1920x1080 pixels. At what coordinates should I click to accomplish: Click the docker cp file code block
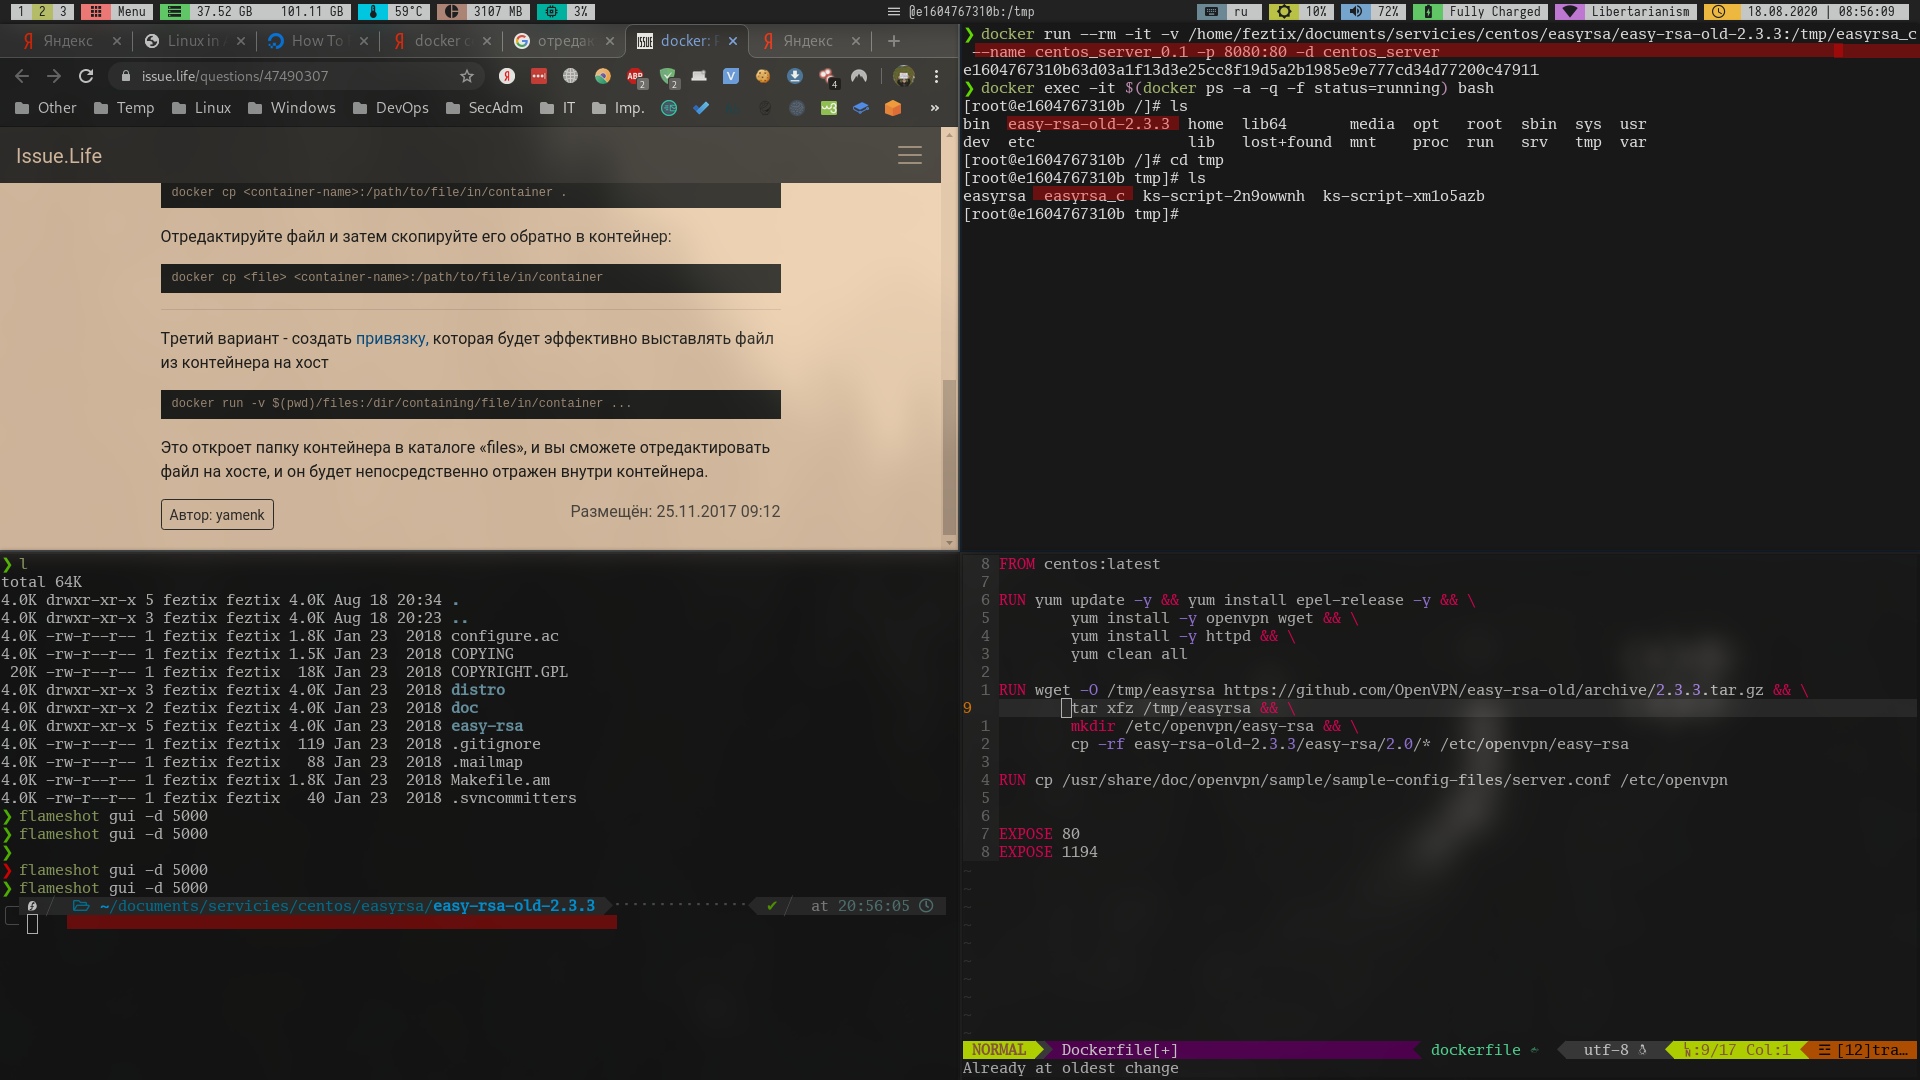tap(471, 278)
